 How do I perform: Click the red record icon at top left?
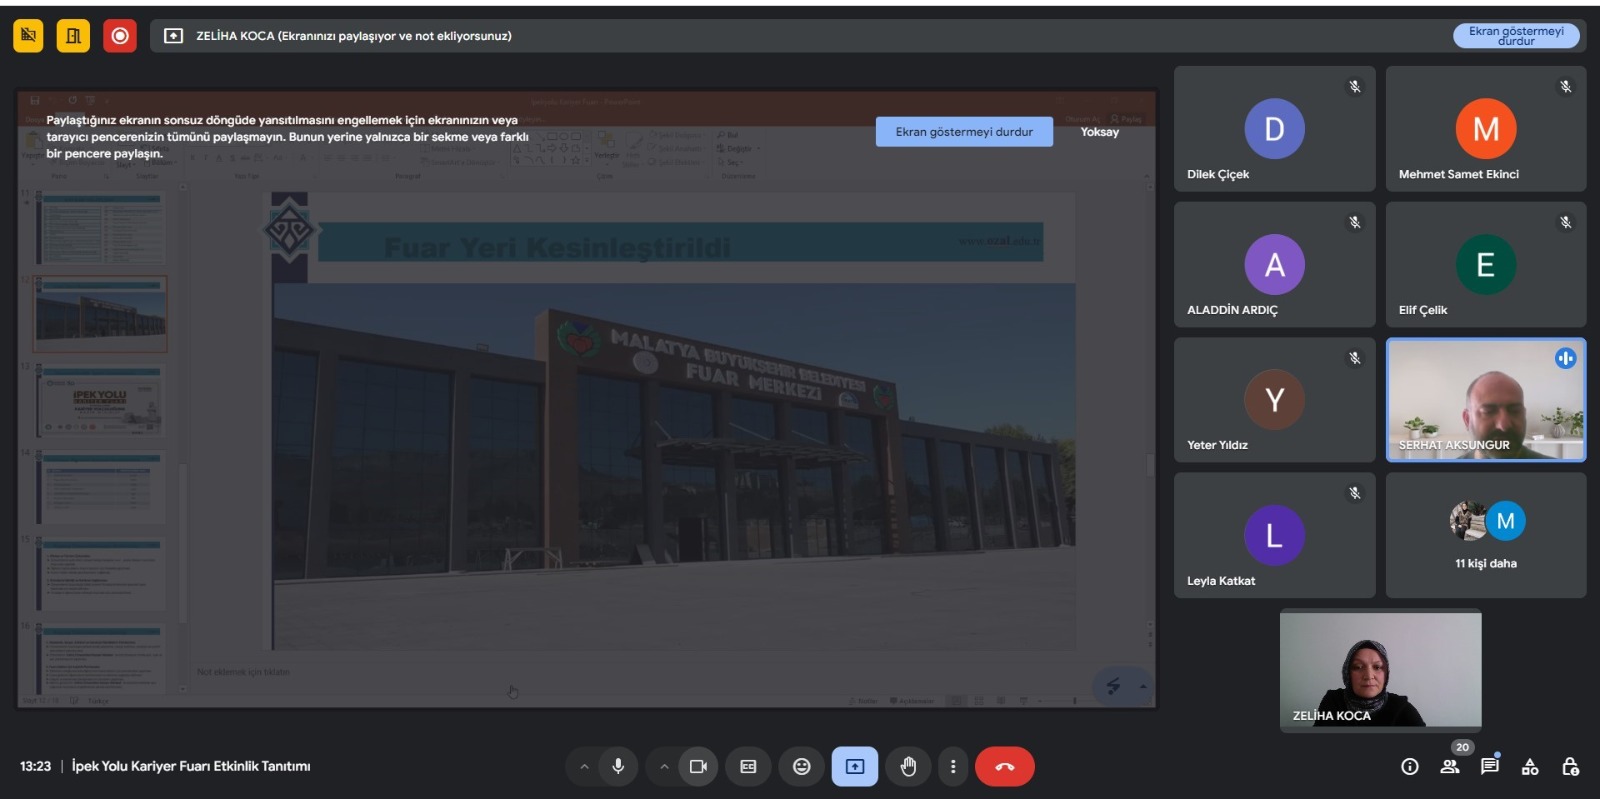coord(120,36)
